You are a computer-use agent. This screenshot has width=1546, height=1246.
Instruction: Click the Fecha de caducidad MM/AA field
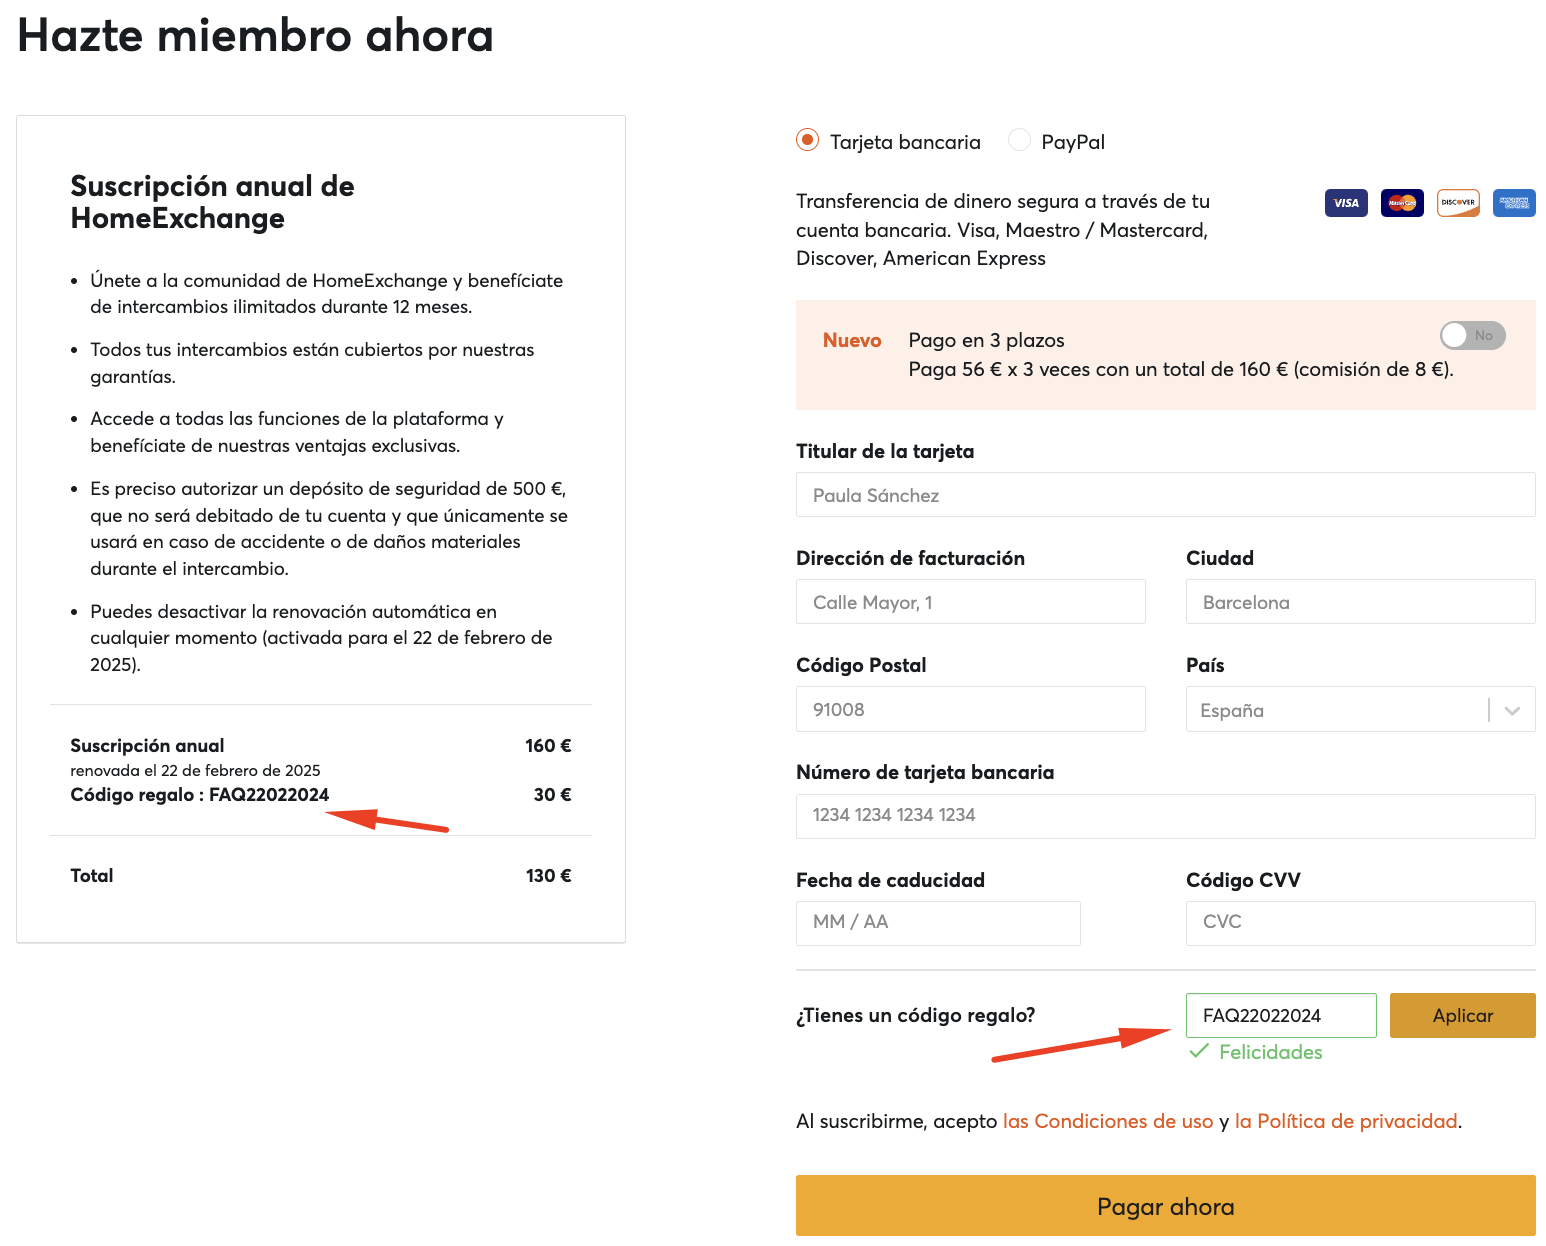(x=938, y=923)
